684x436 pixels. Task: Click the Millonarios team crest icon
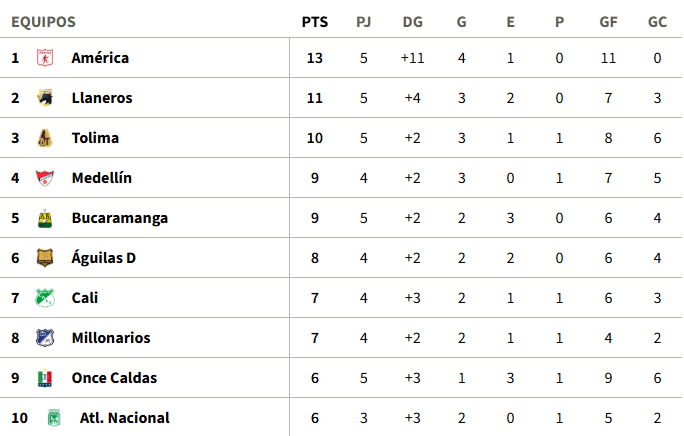click(x=45, y=338)
